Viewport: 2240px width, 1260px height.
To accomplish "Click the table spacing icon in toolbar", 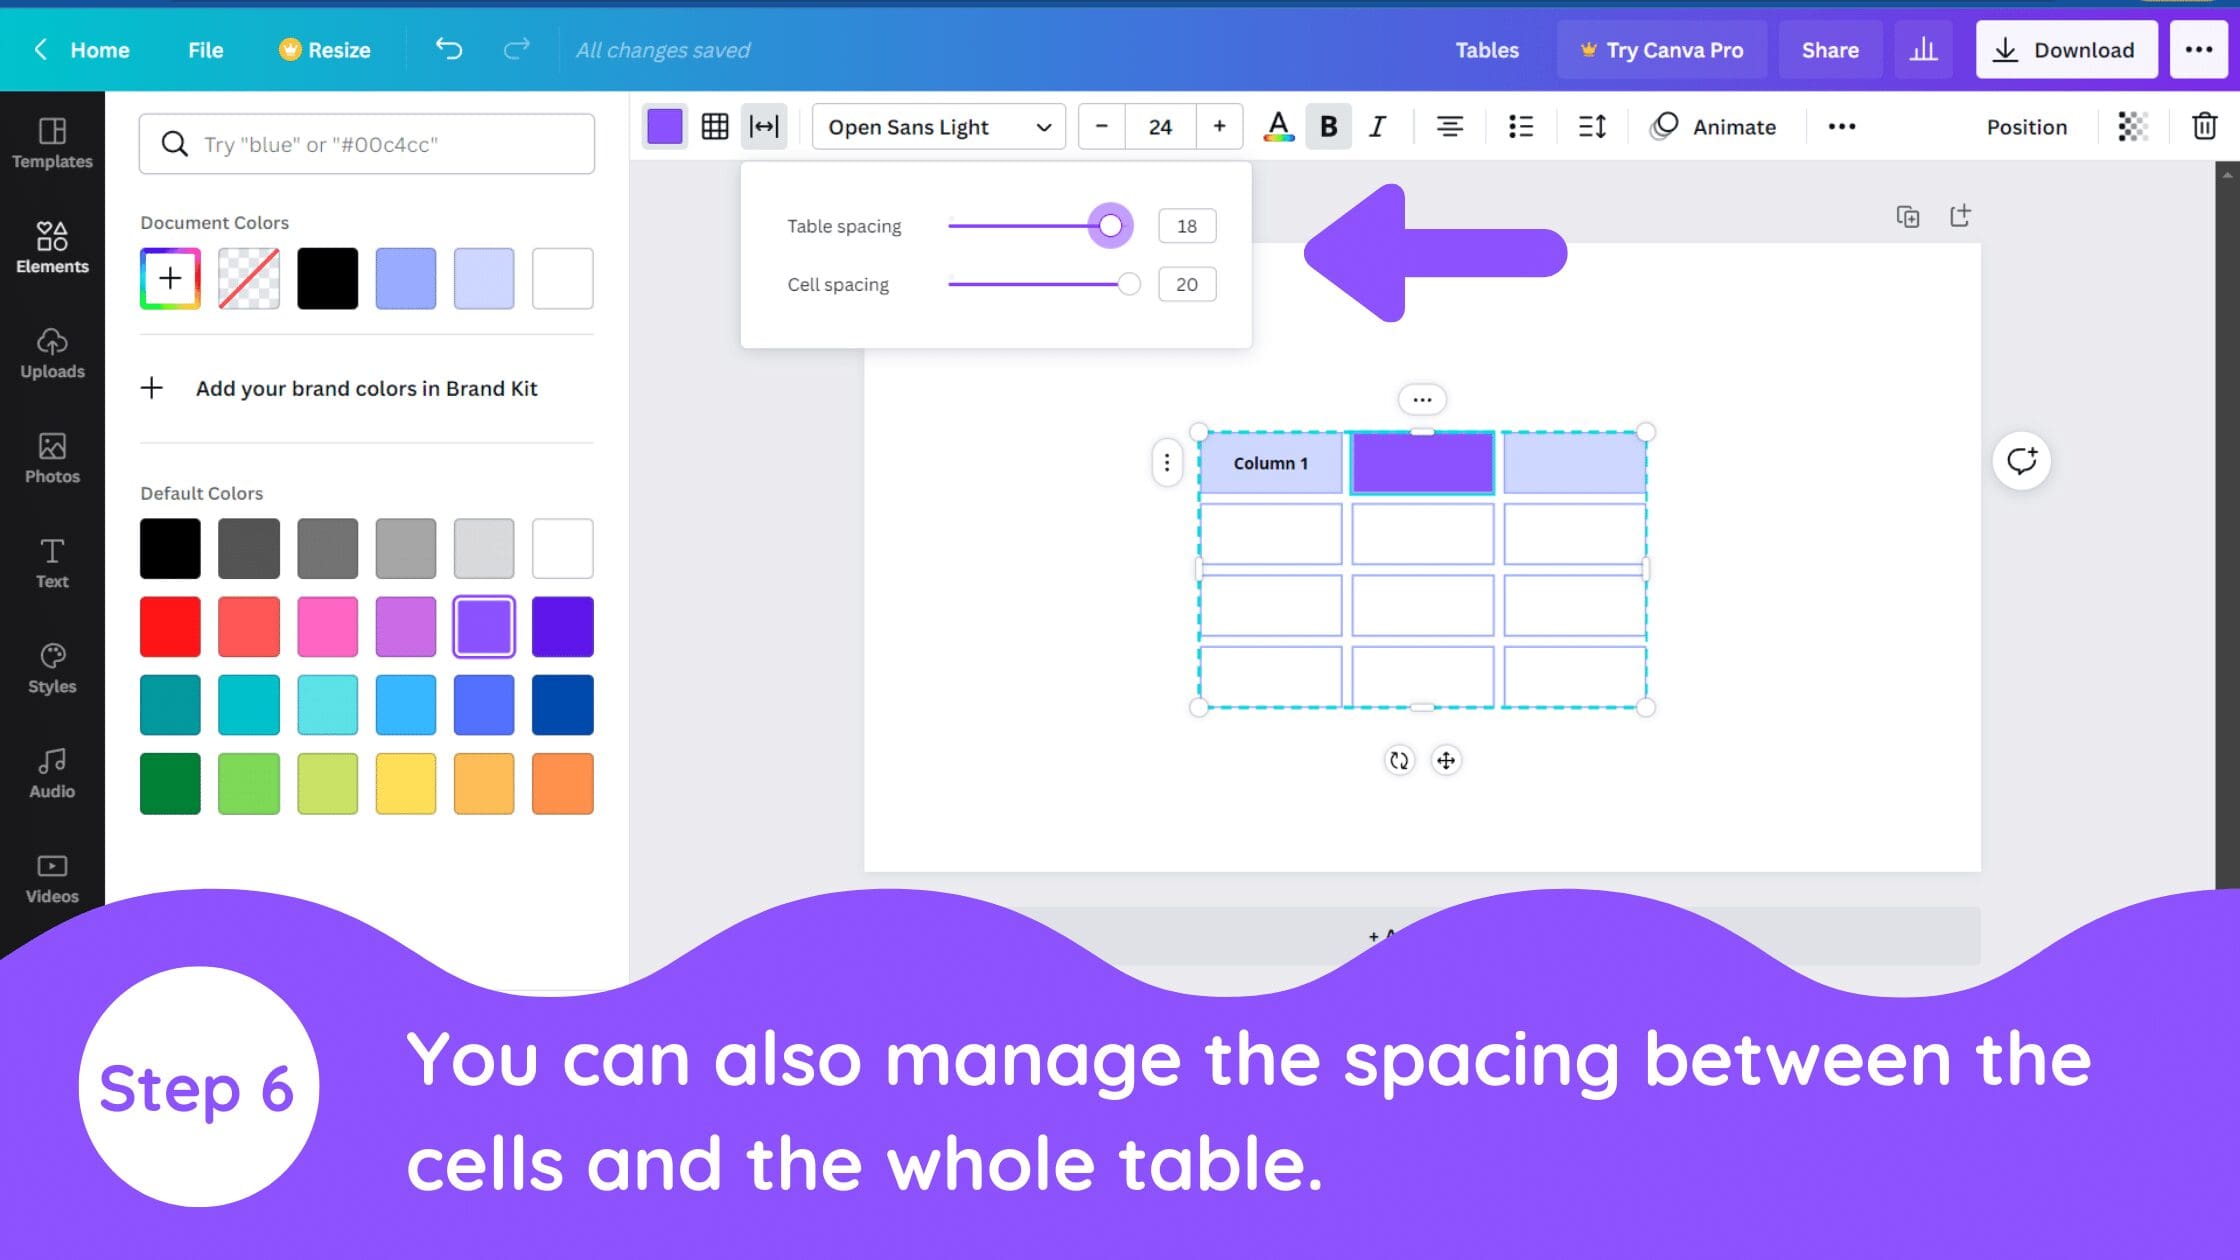I will [x=763, y=126].
